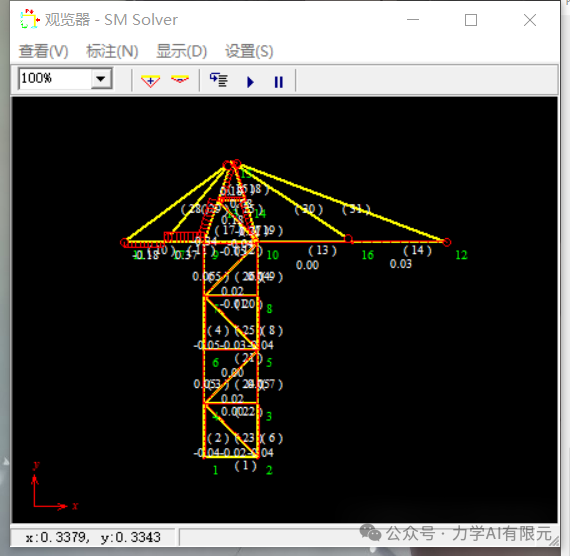
Task: Select the element label (13) on the jib
Action: coord(322,250)
